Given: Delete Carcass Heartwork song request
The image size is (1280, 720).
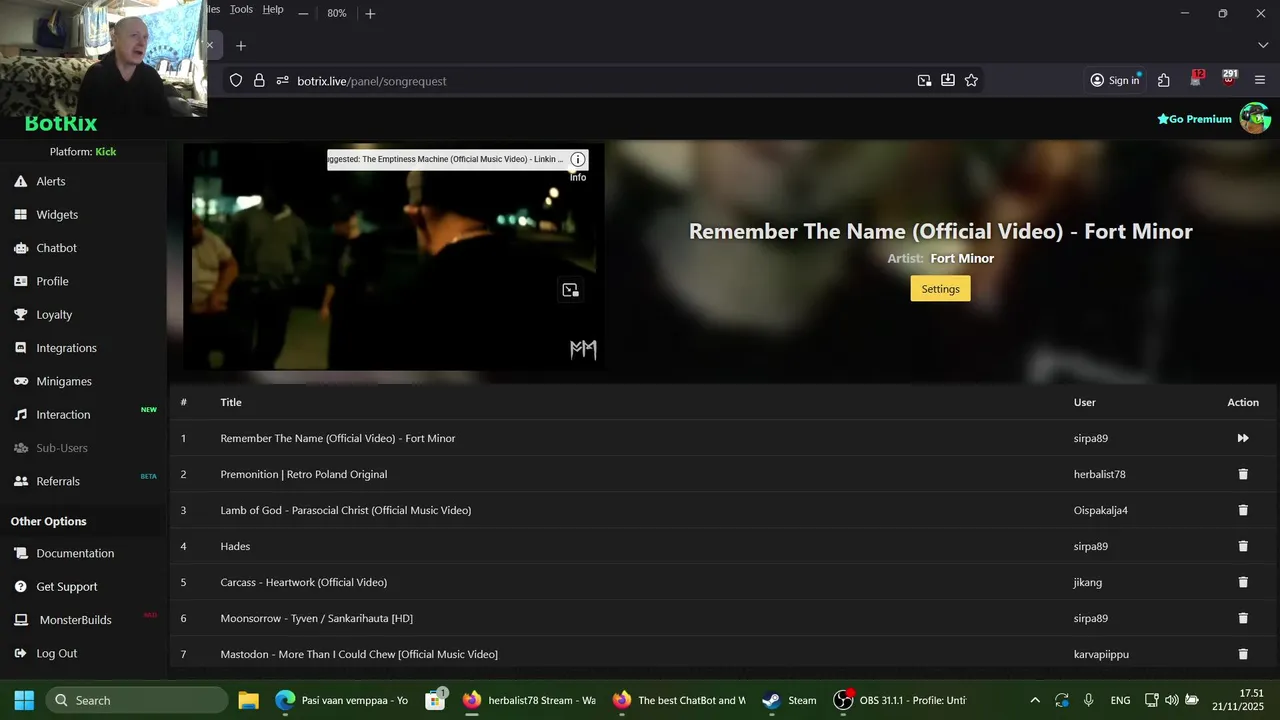Looking at the screenshot, I should click(x=1243, y=582).
